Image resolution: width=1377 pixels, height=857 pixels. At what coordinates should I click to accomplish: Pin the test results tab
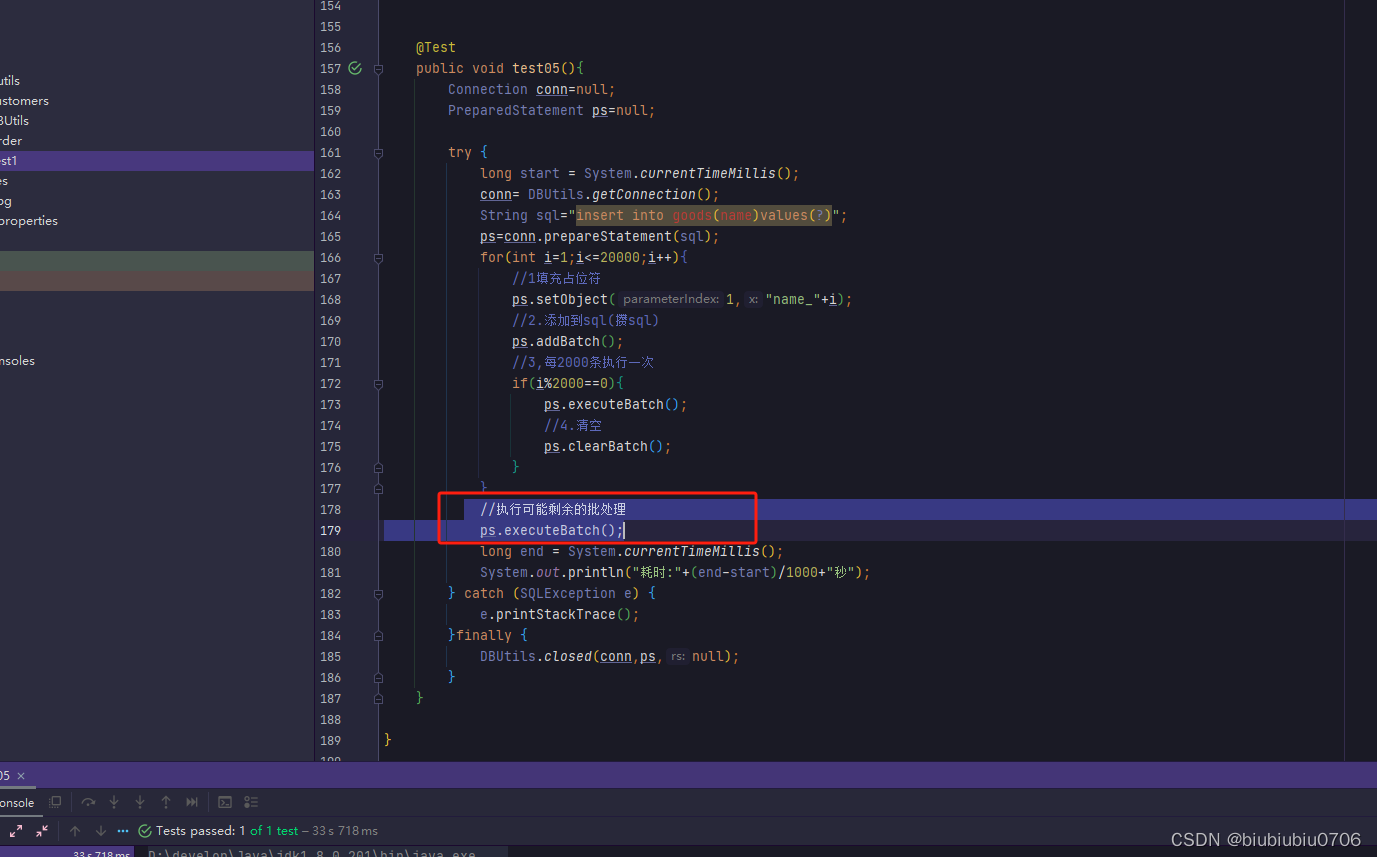(55, 802)
